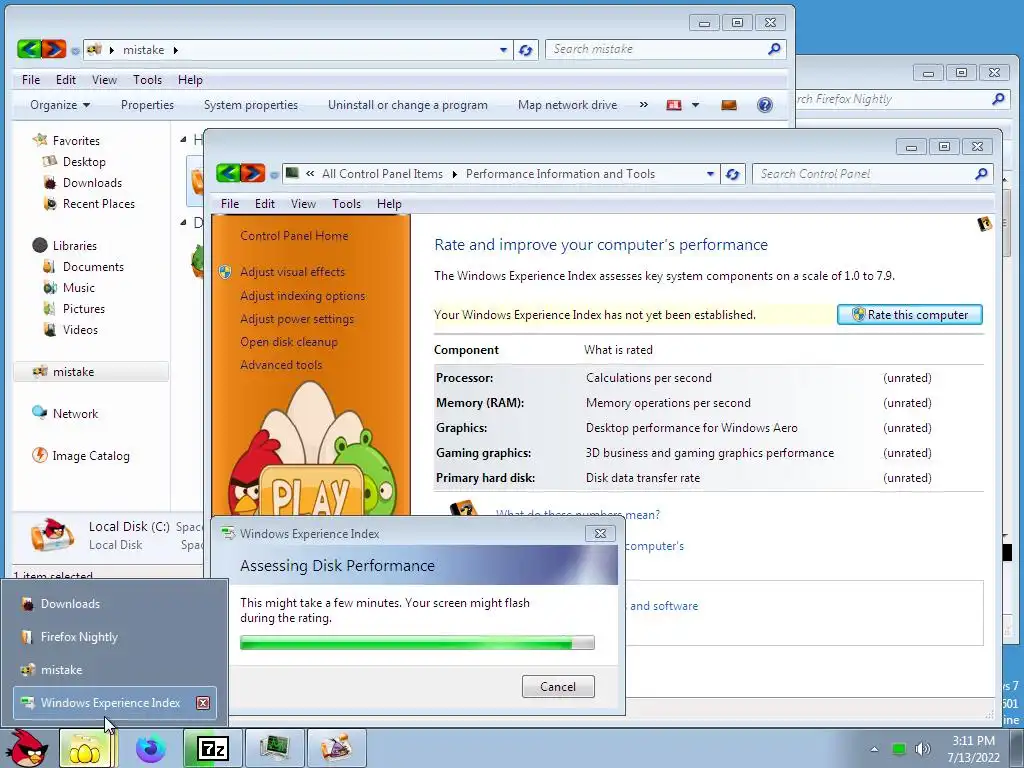The height and width of the screenshot is (768, 1024).
Task: Go forward in the mistake window
Action: [54, 49]
